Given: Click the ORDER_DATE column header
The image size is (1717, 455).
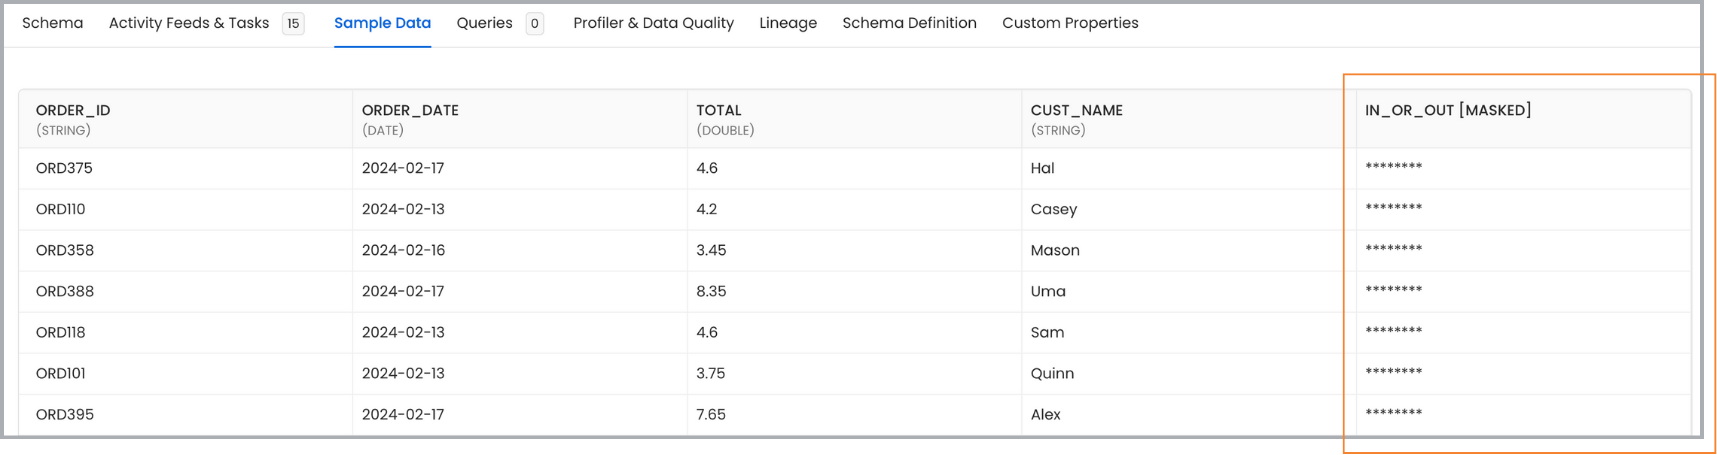Looking at the screenshot, I should [410, 110].
